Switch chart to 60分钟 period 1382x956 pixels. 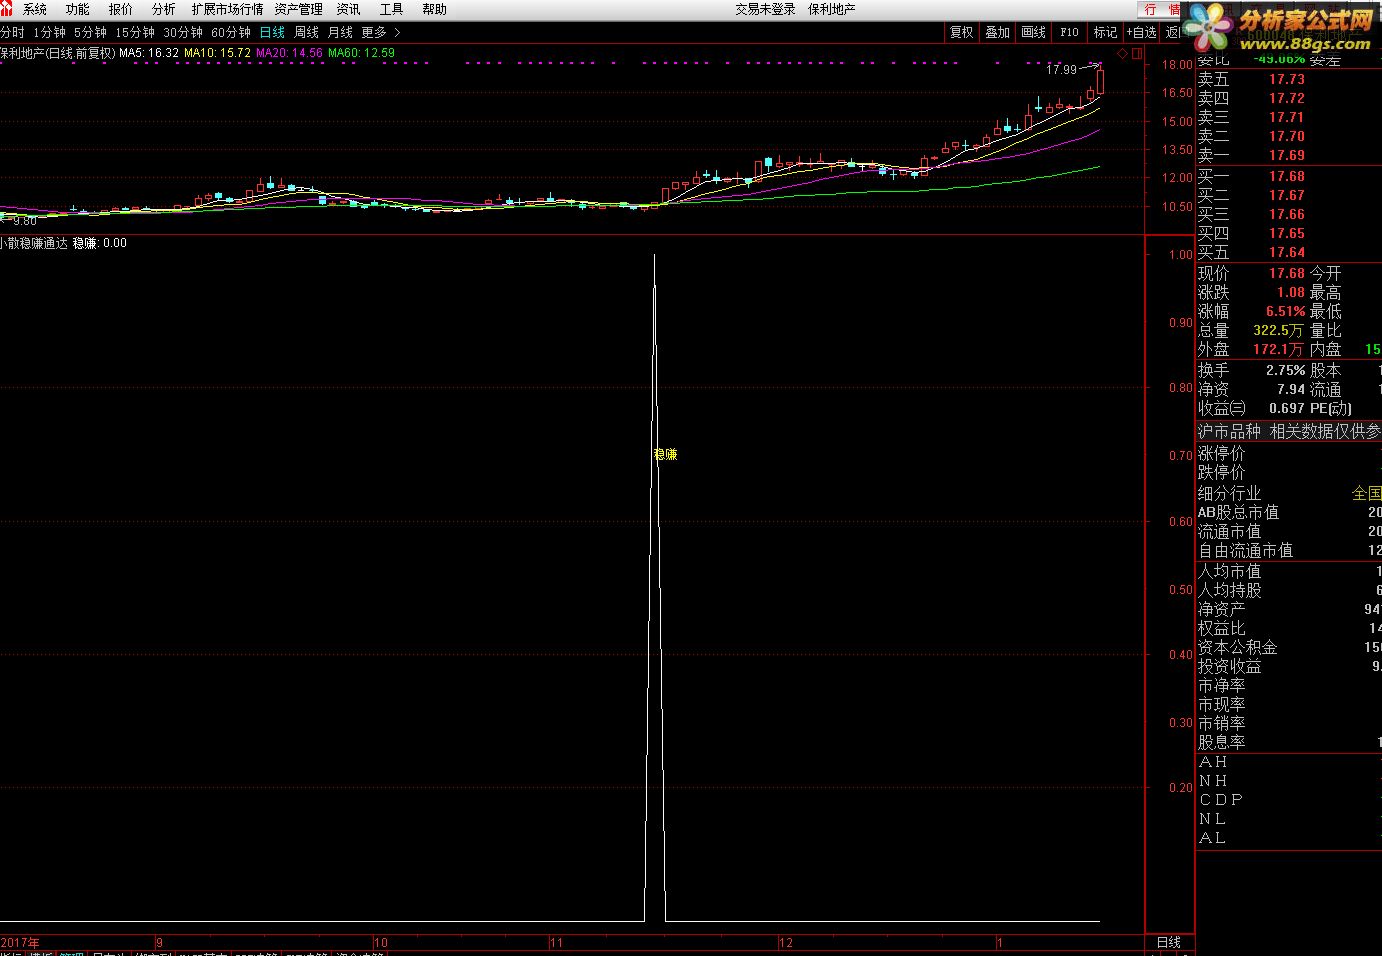(x=231, y=32)
